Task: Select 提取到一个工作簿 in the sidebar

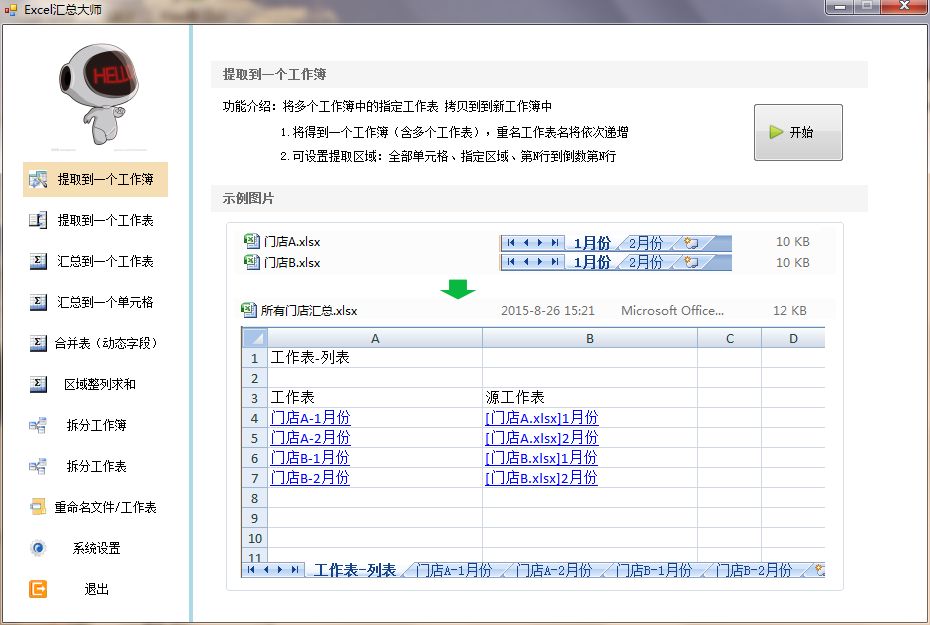Action: point(95,180)
